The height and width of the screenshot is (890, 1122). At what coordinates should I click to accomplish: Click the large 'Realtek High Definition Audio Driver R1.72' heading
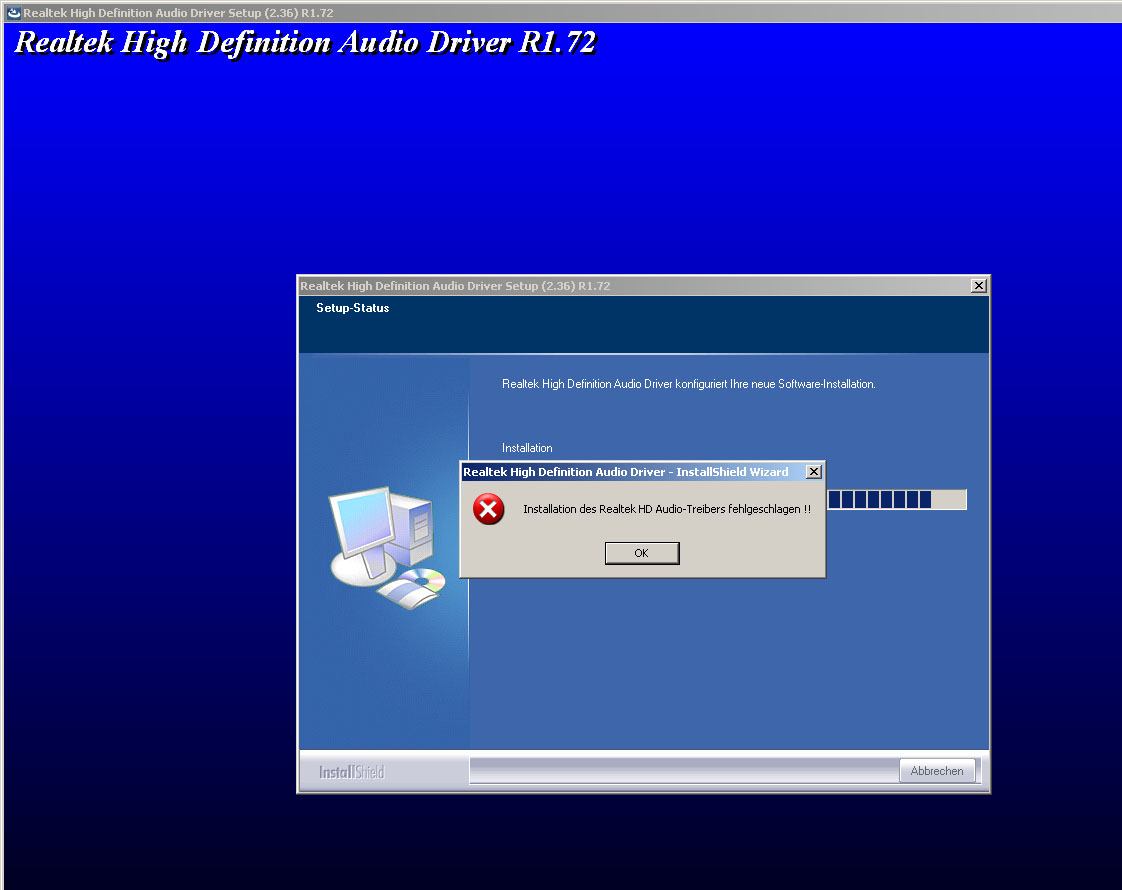click(x=306, y=43)
